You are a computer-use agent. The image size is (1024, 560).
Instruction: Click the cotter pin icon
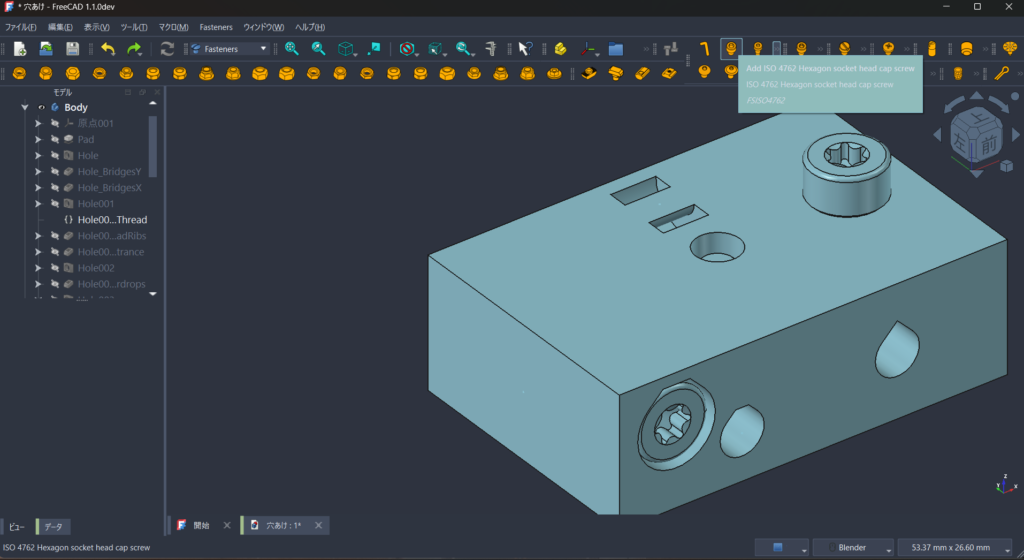coord(1002,73)
